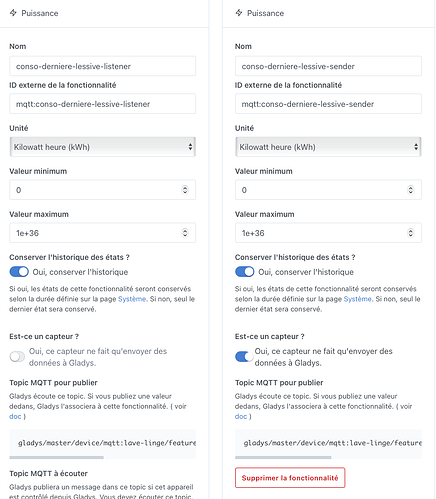Click the stepper arrows on the listener Valeur minimum field
The height and width of the screenshot is (499, 436).
(185, 190)
